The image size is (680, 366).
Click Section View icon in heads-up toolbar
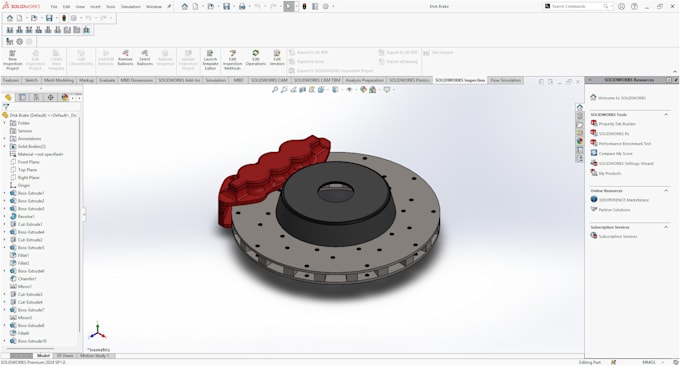tap(303, 90)
